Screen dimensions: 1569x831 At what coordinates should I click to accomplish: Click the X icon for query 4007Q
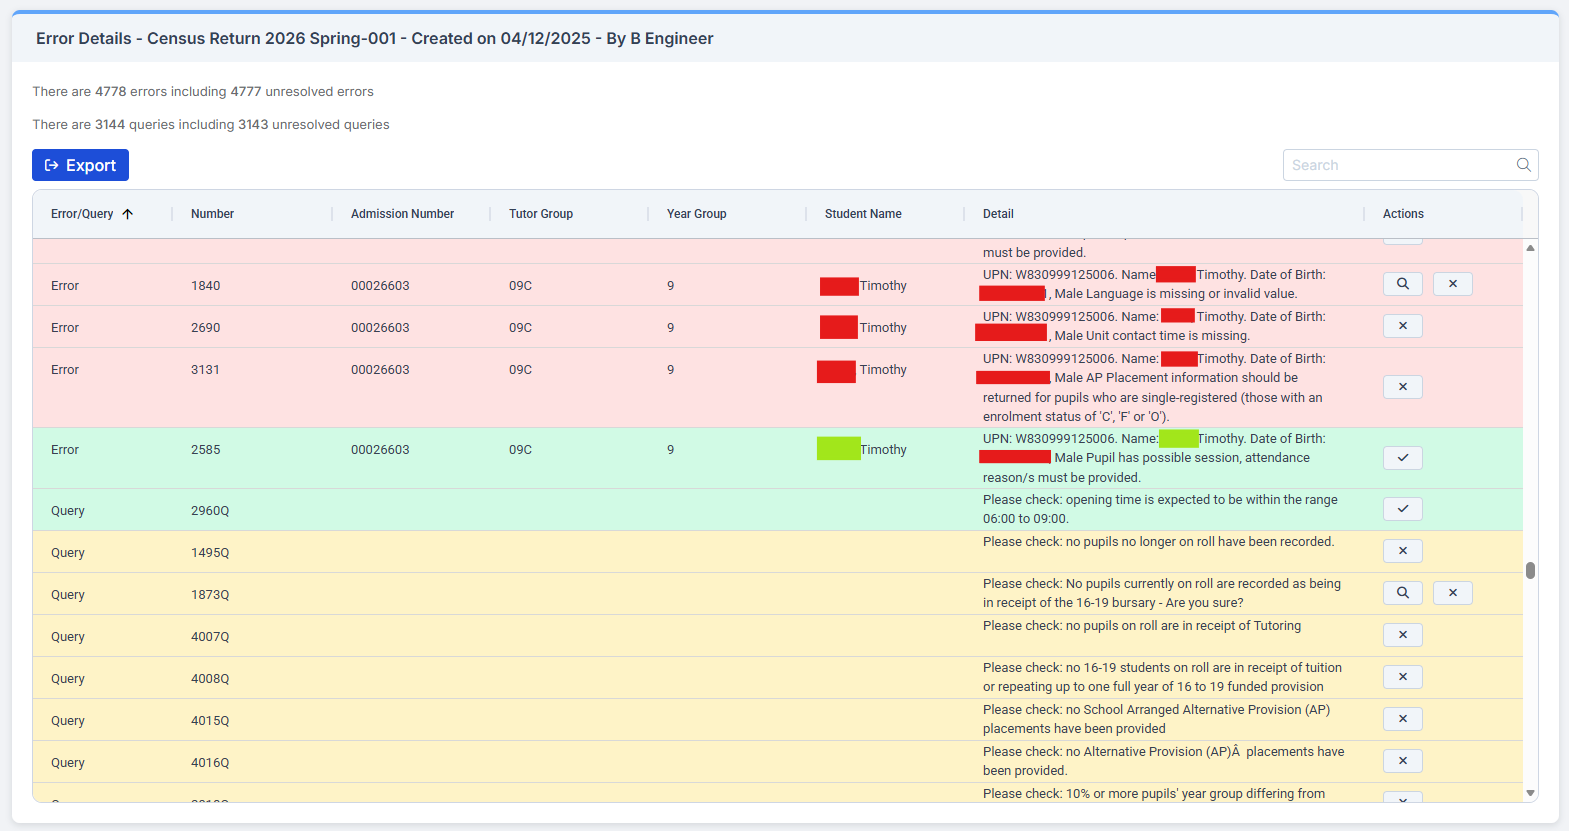pyautogui.click(x=1402, y=635)
